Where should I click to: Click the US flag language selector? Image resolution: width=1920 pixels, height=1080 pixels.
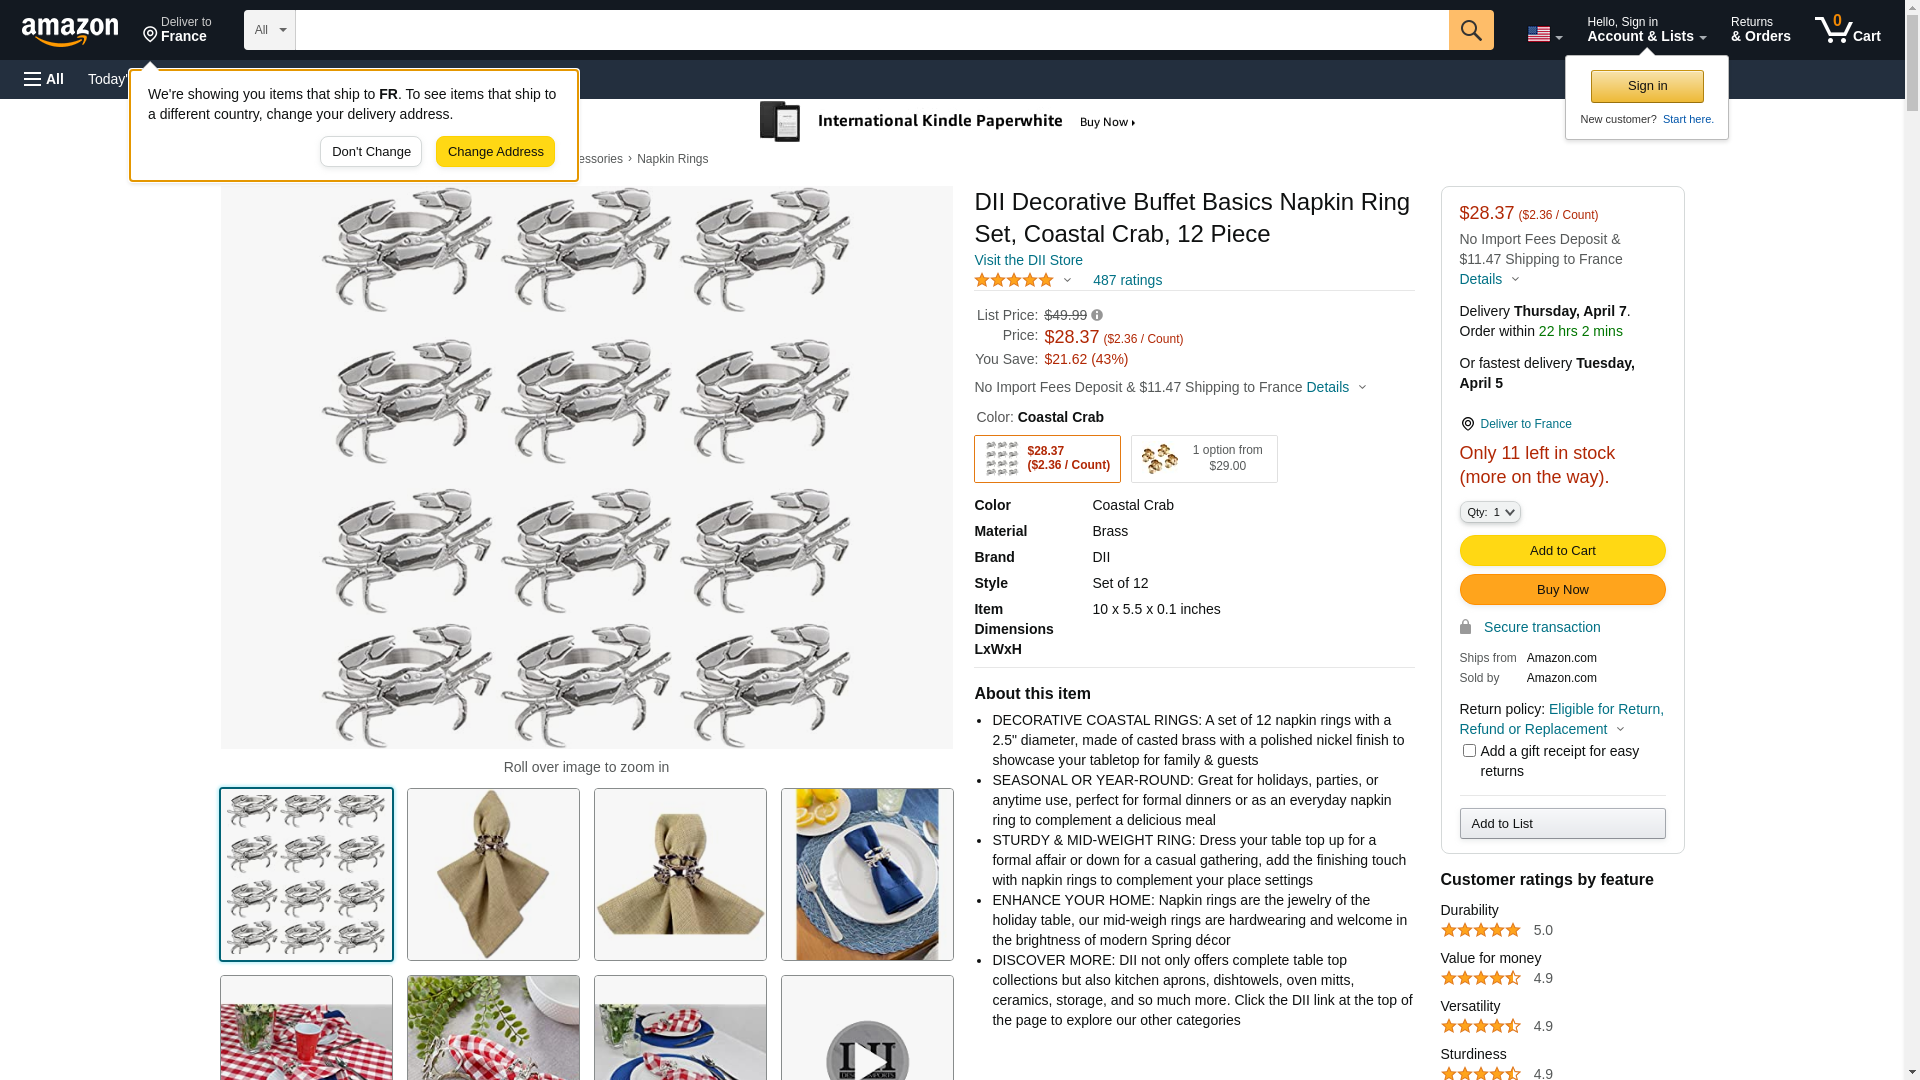(1544, 34)
